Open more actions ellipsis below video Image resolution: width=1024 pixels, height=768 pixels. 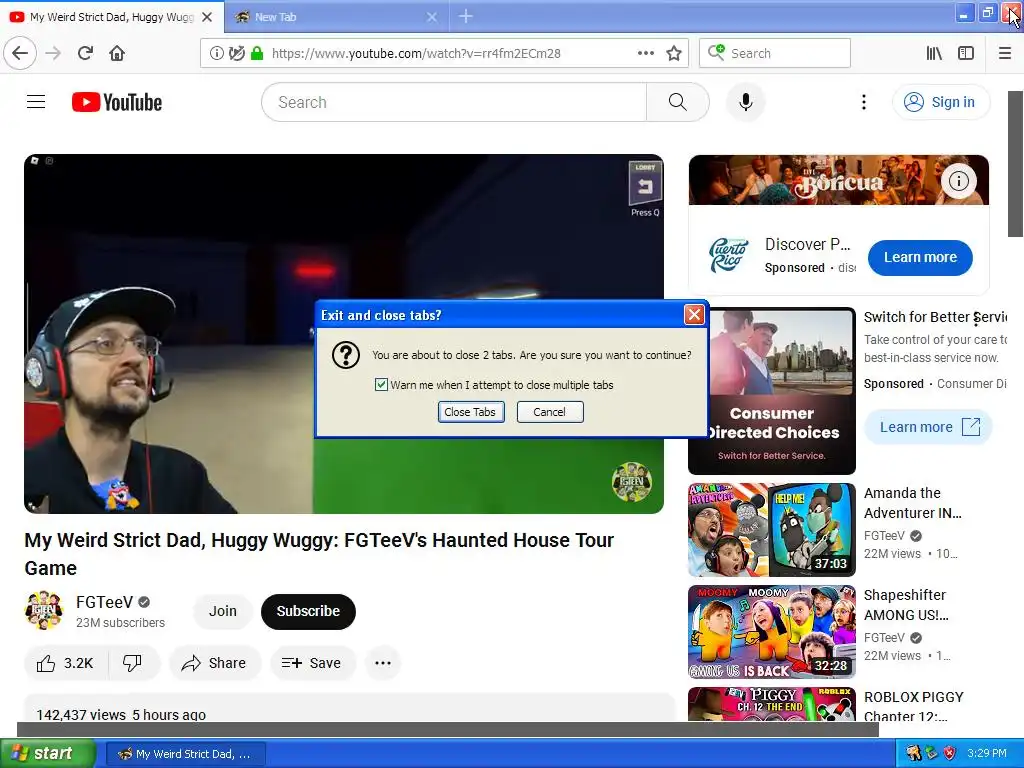tap(383, 663)
